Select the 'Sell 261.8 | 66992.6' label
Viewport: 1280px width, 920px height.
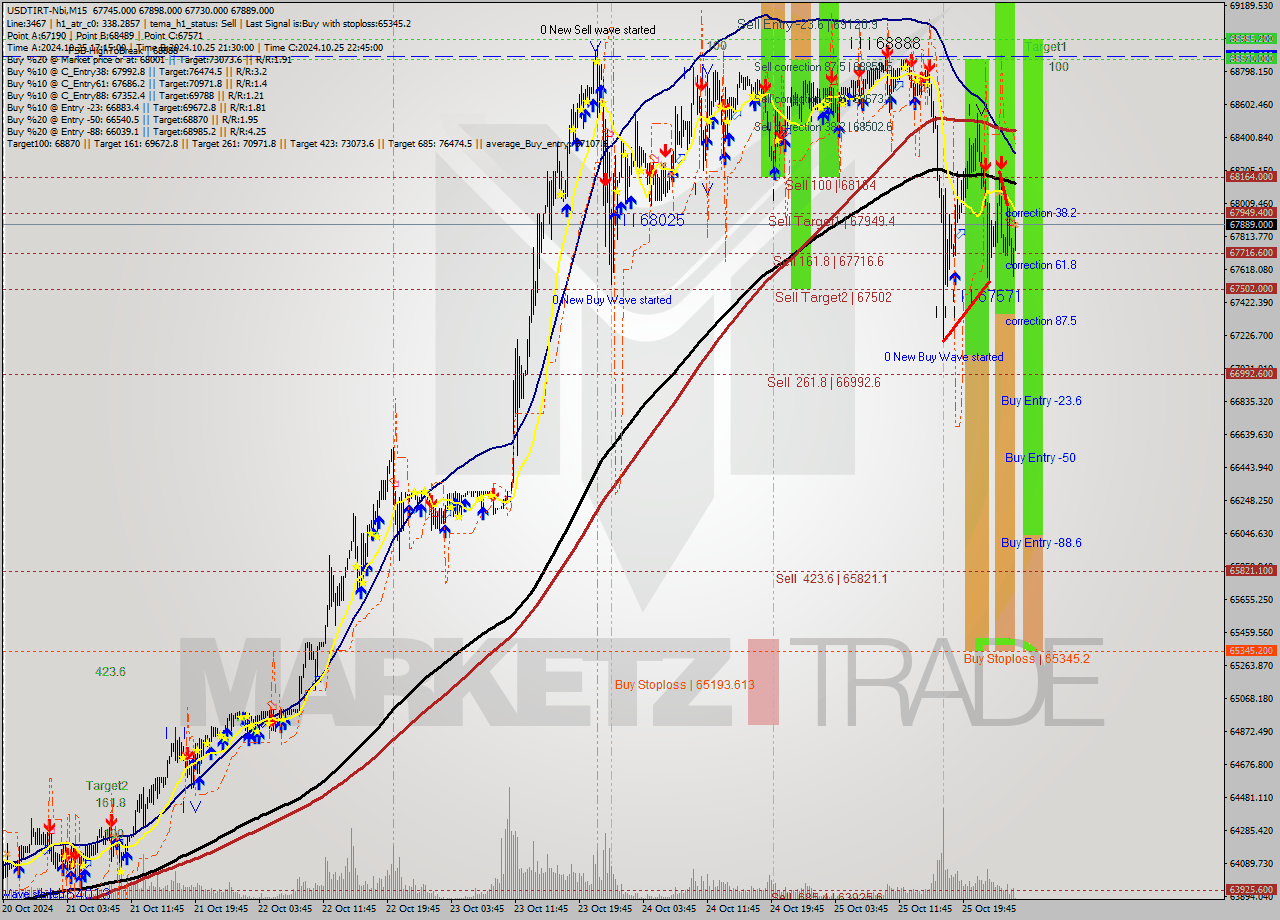tap(824, 382)
